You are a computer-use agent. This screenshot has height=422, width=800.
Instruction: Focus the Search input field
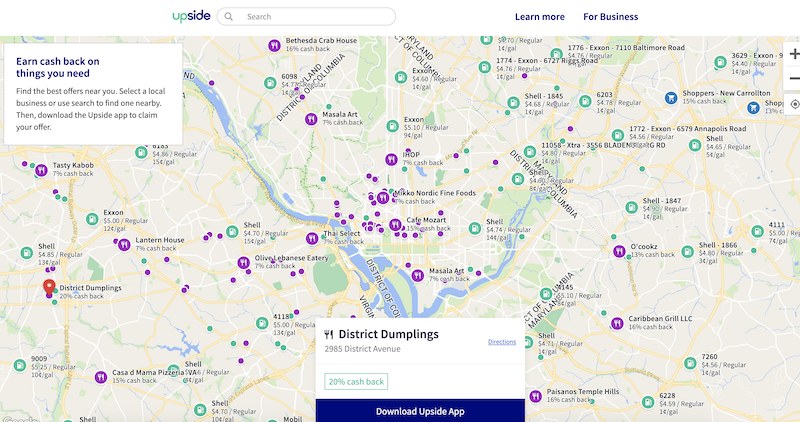(x=306, y=16)
